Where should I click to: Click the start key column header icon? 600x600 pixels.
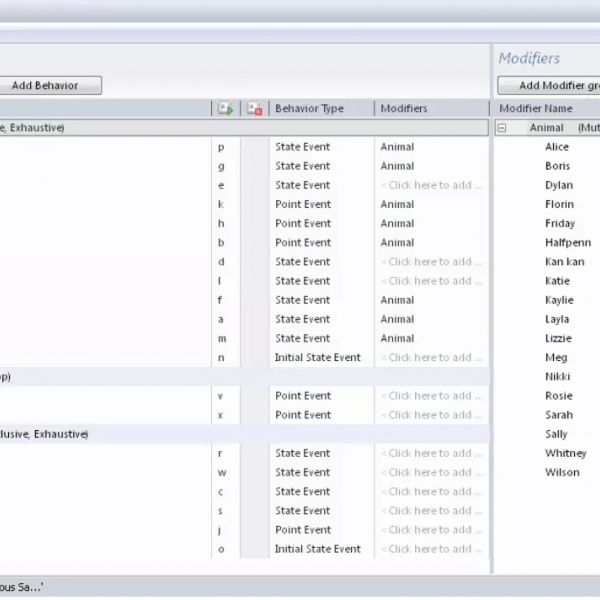[x=226, y=108]
